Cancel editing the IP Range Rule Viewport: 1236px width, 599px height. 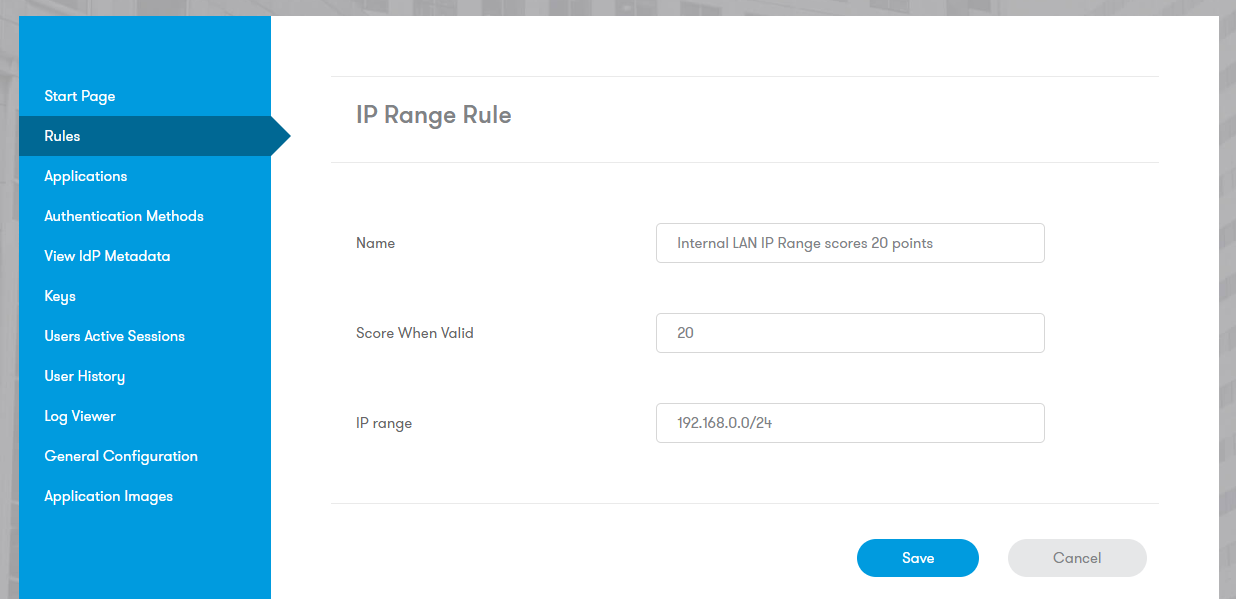[x=1077, y=558]
